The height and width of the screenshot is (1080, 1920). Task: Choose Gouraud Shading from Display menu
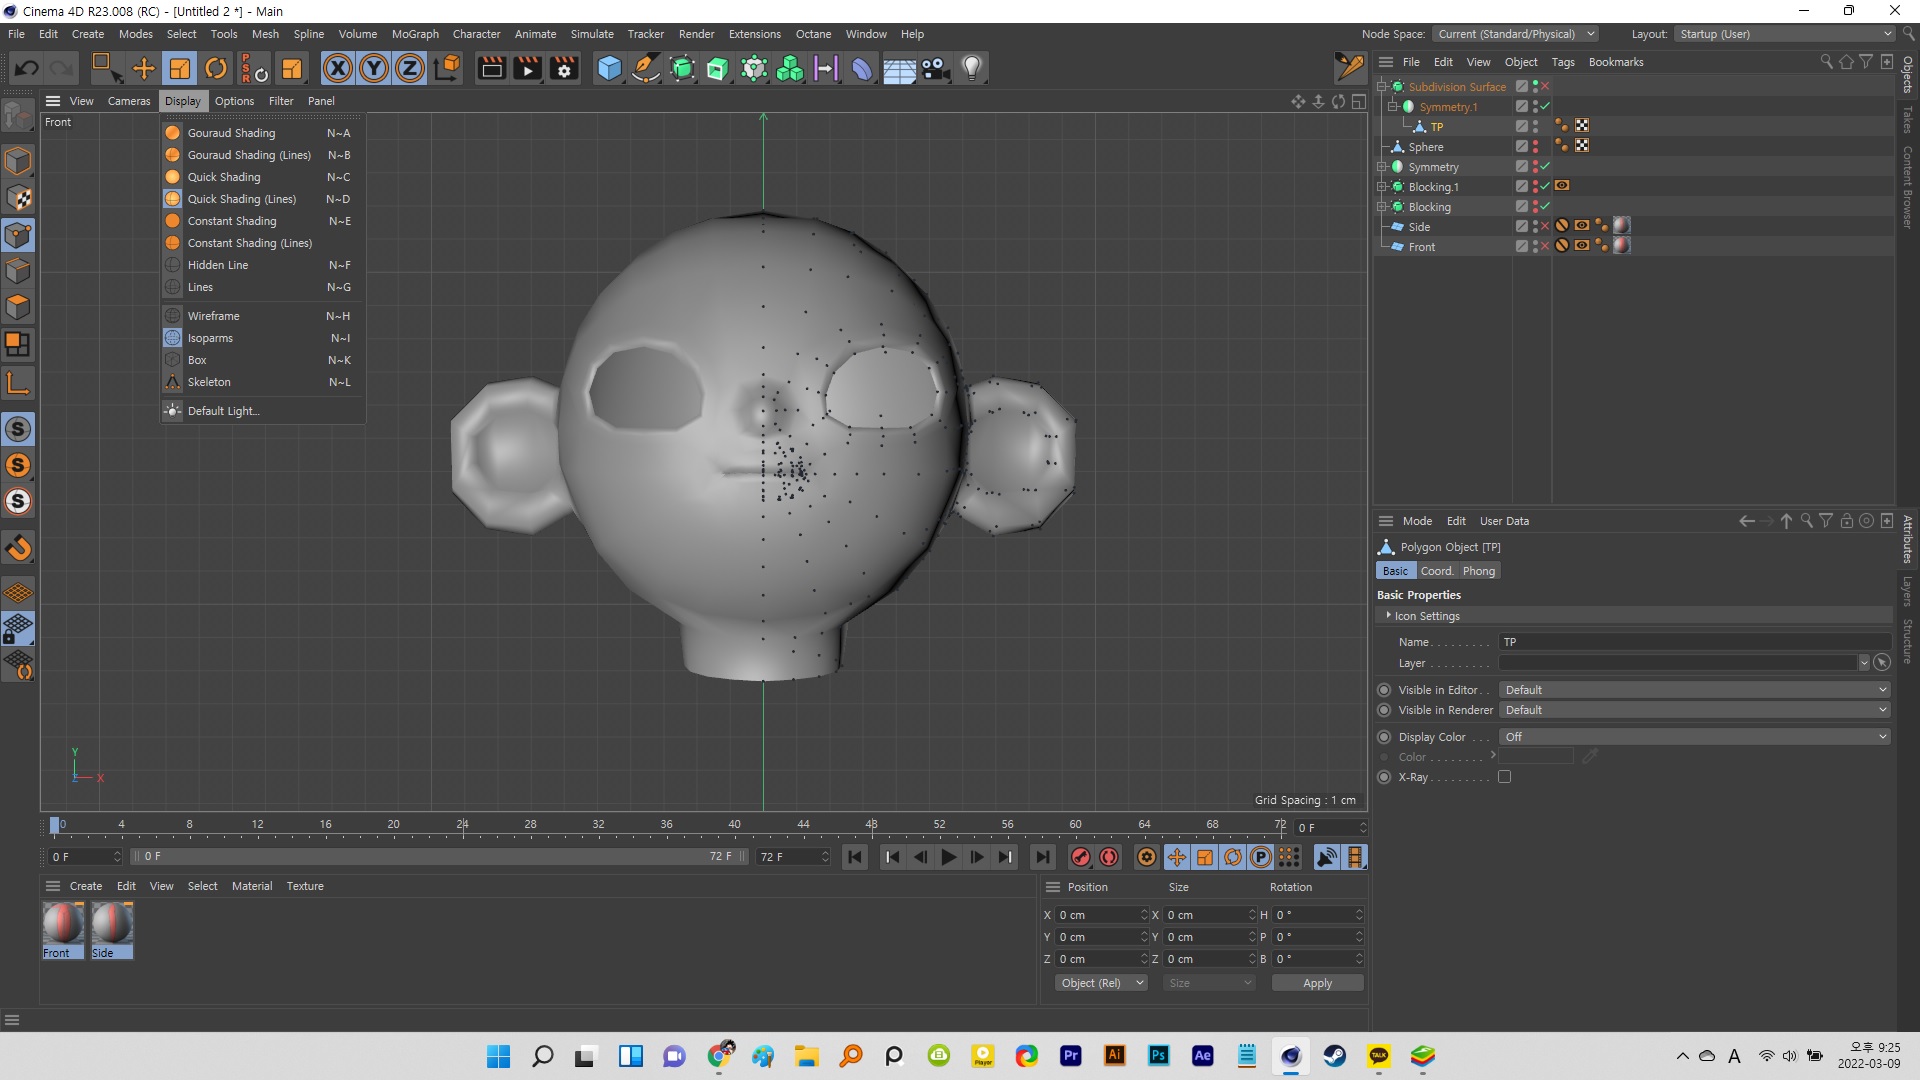click(262, 133)
